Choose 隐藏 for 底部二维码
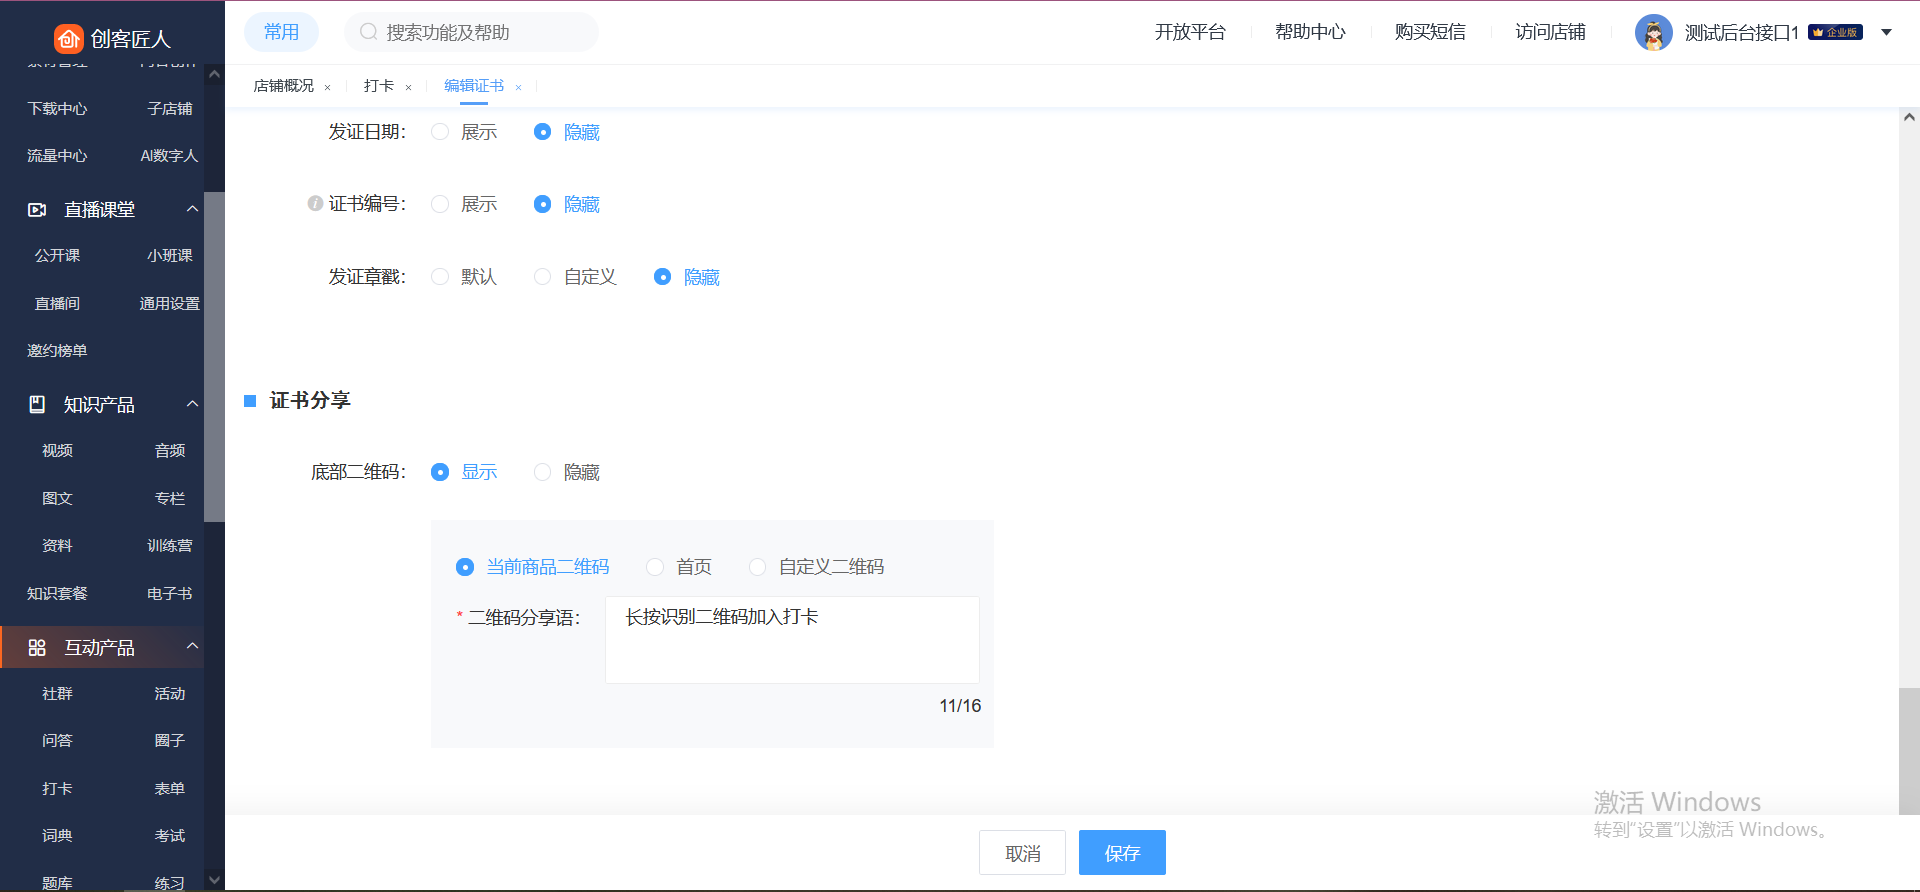 [x=543, y=472]
